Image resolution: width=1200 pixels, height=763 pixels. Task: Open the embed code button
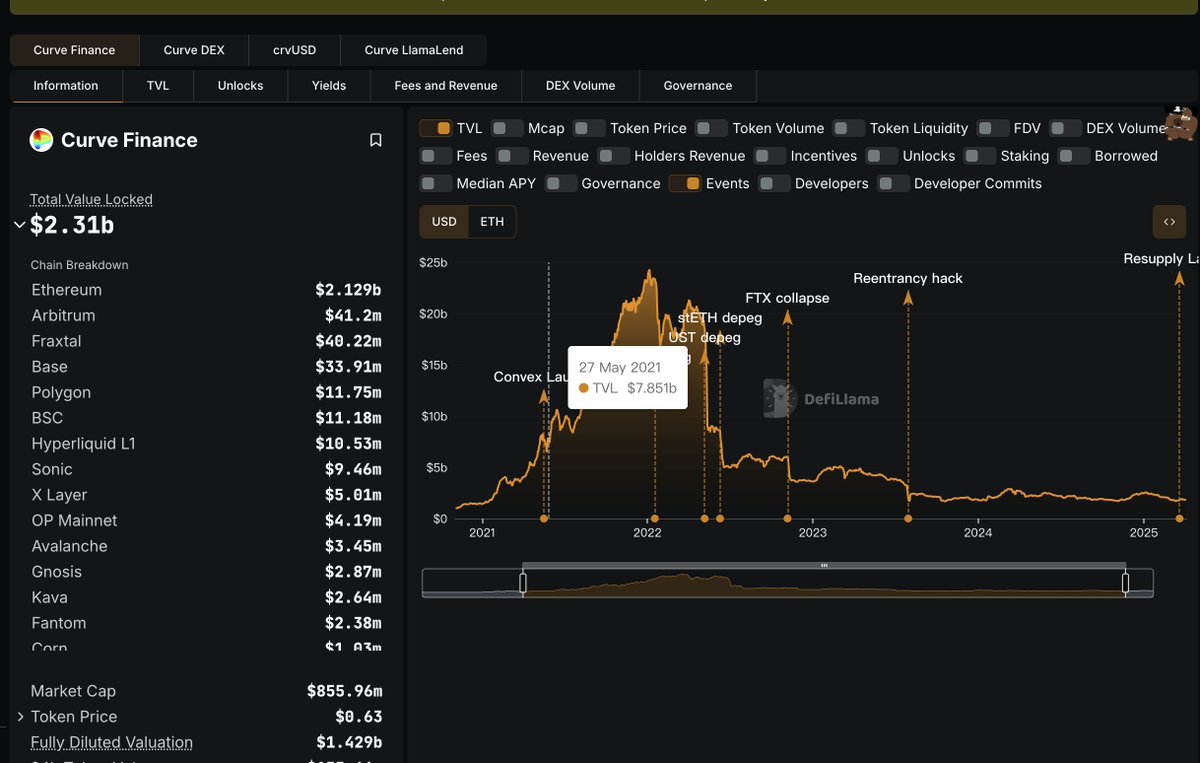point(1169,222)
